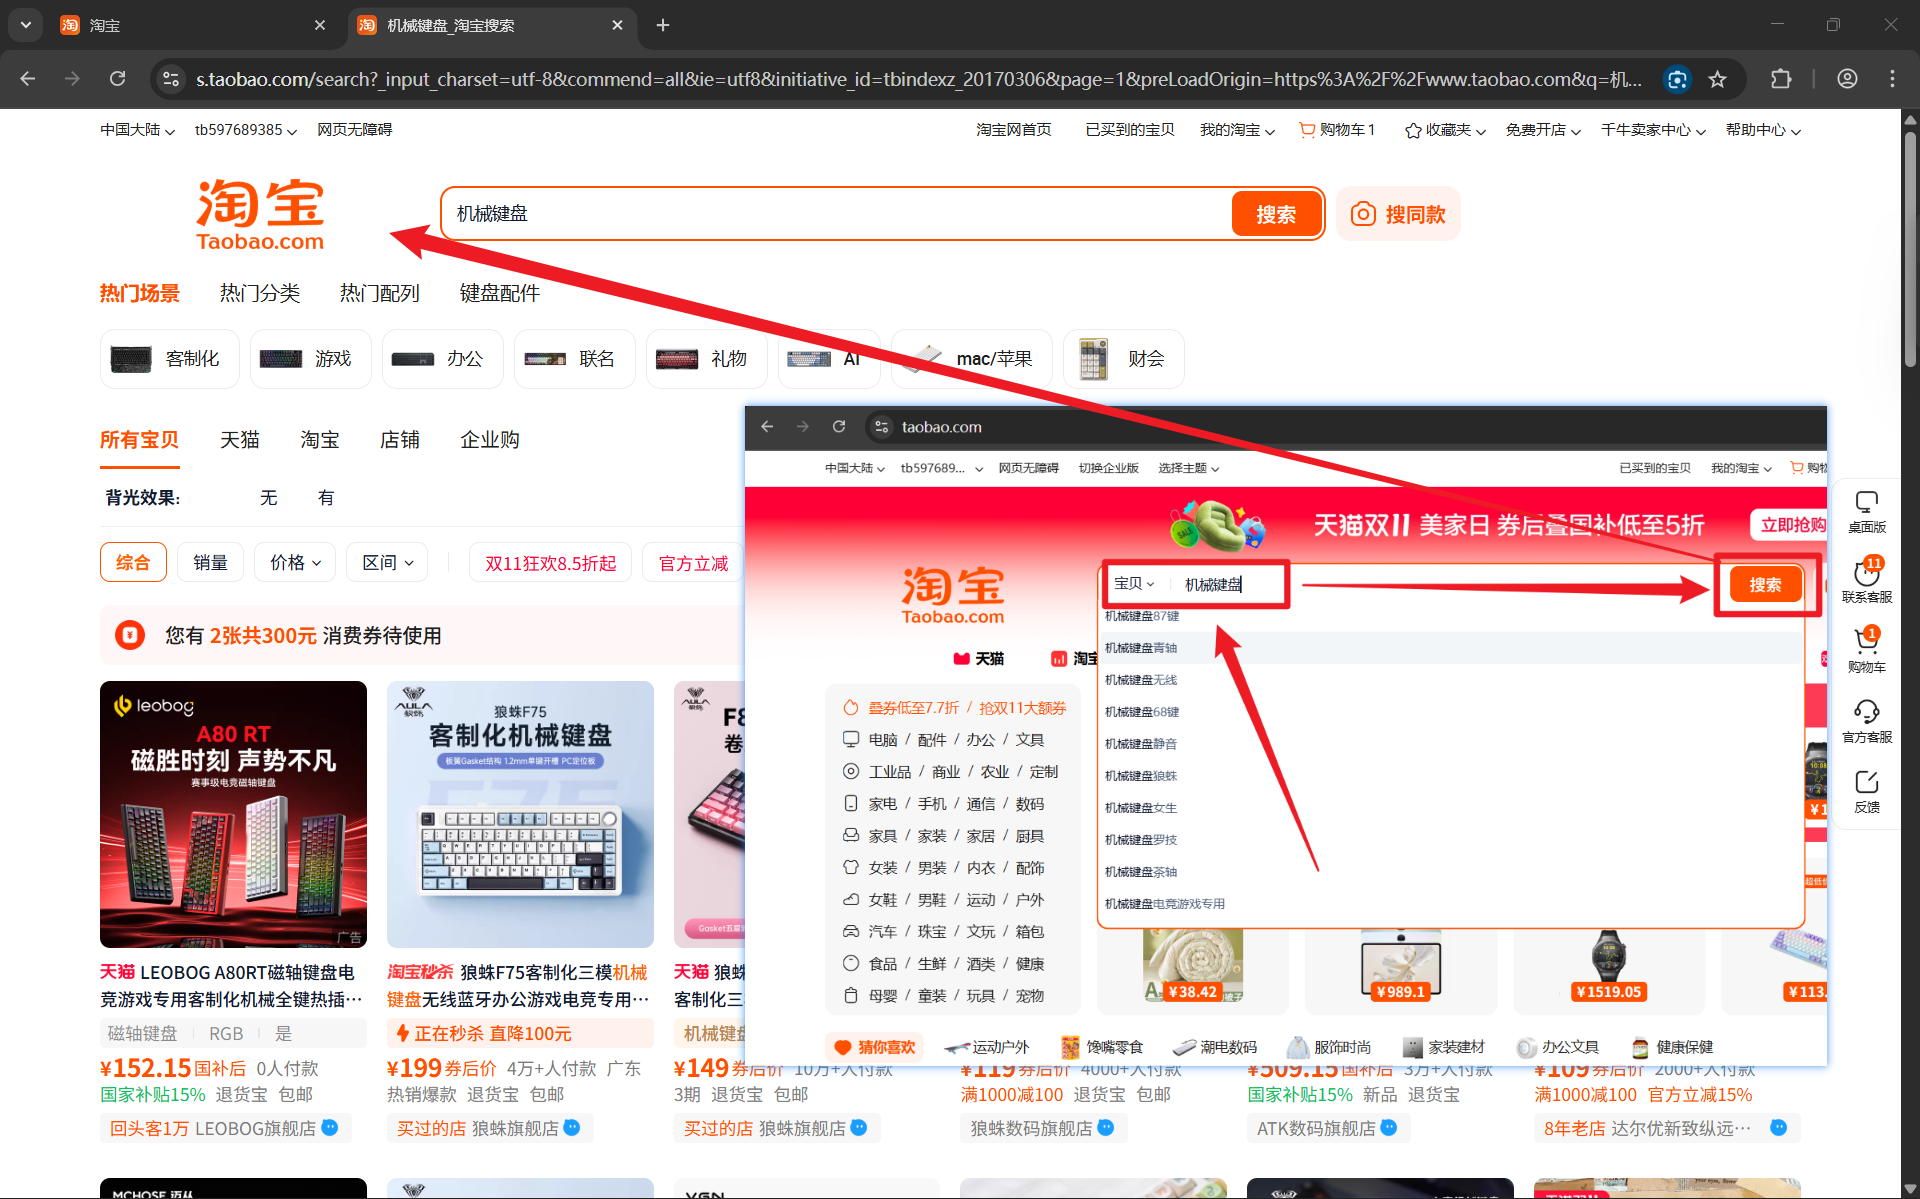Expand the 收藏夹 dropdown
1920x1199 pixels.
1445,130
